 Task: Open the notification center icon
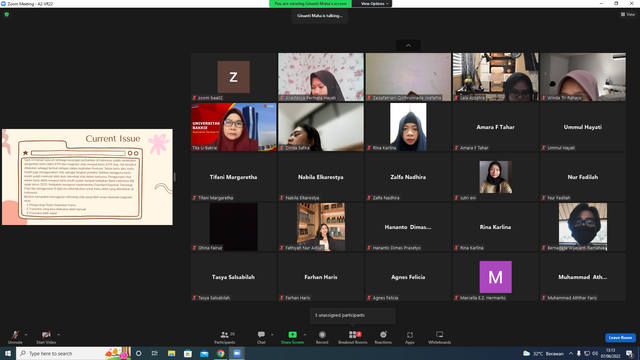(x=629, y=353)
